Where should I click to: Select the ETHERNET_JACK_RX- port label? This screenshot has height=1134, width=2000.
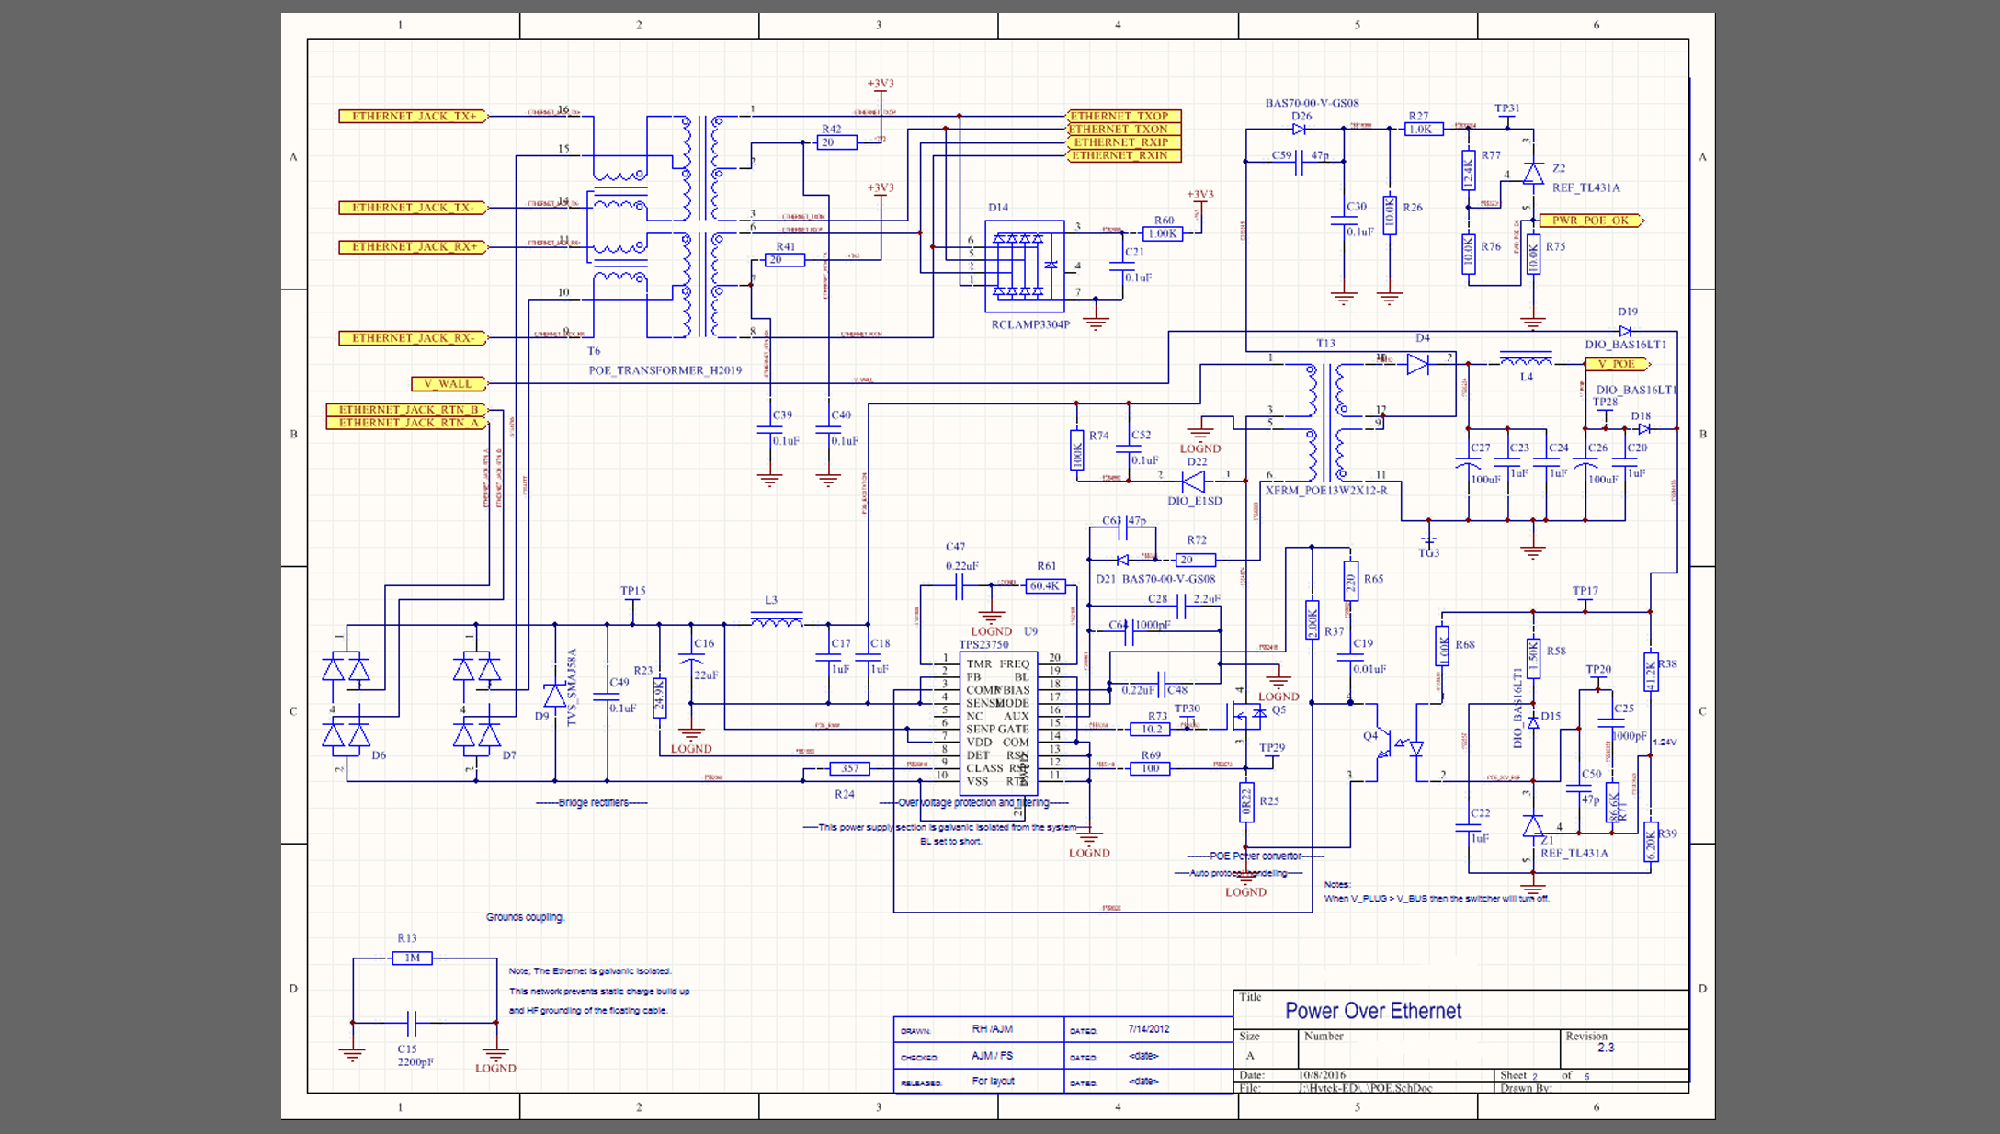(x=413, y=338)
